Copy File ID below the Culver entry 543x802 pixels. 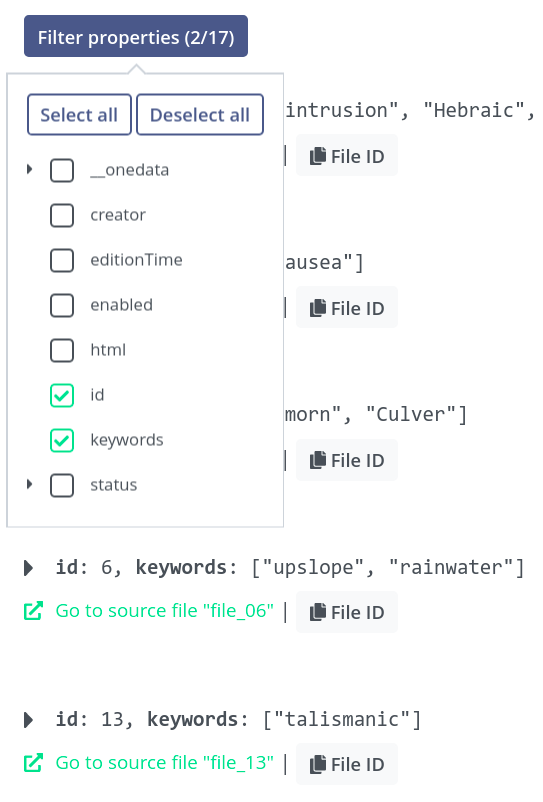347,460
